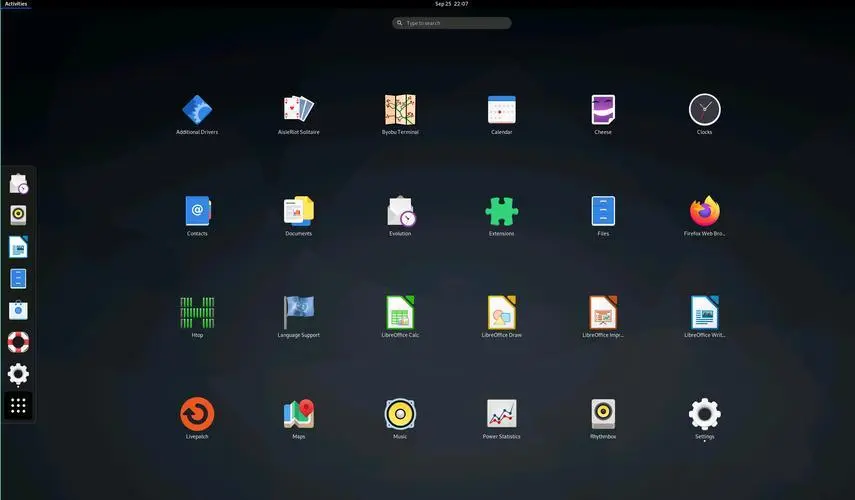Viewport: 855px width, 500px height.
Task: Click Evolution icon in the dock
Action: [x=19, y=184]
